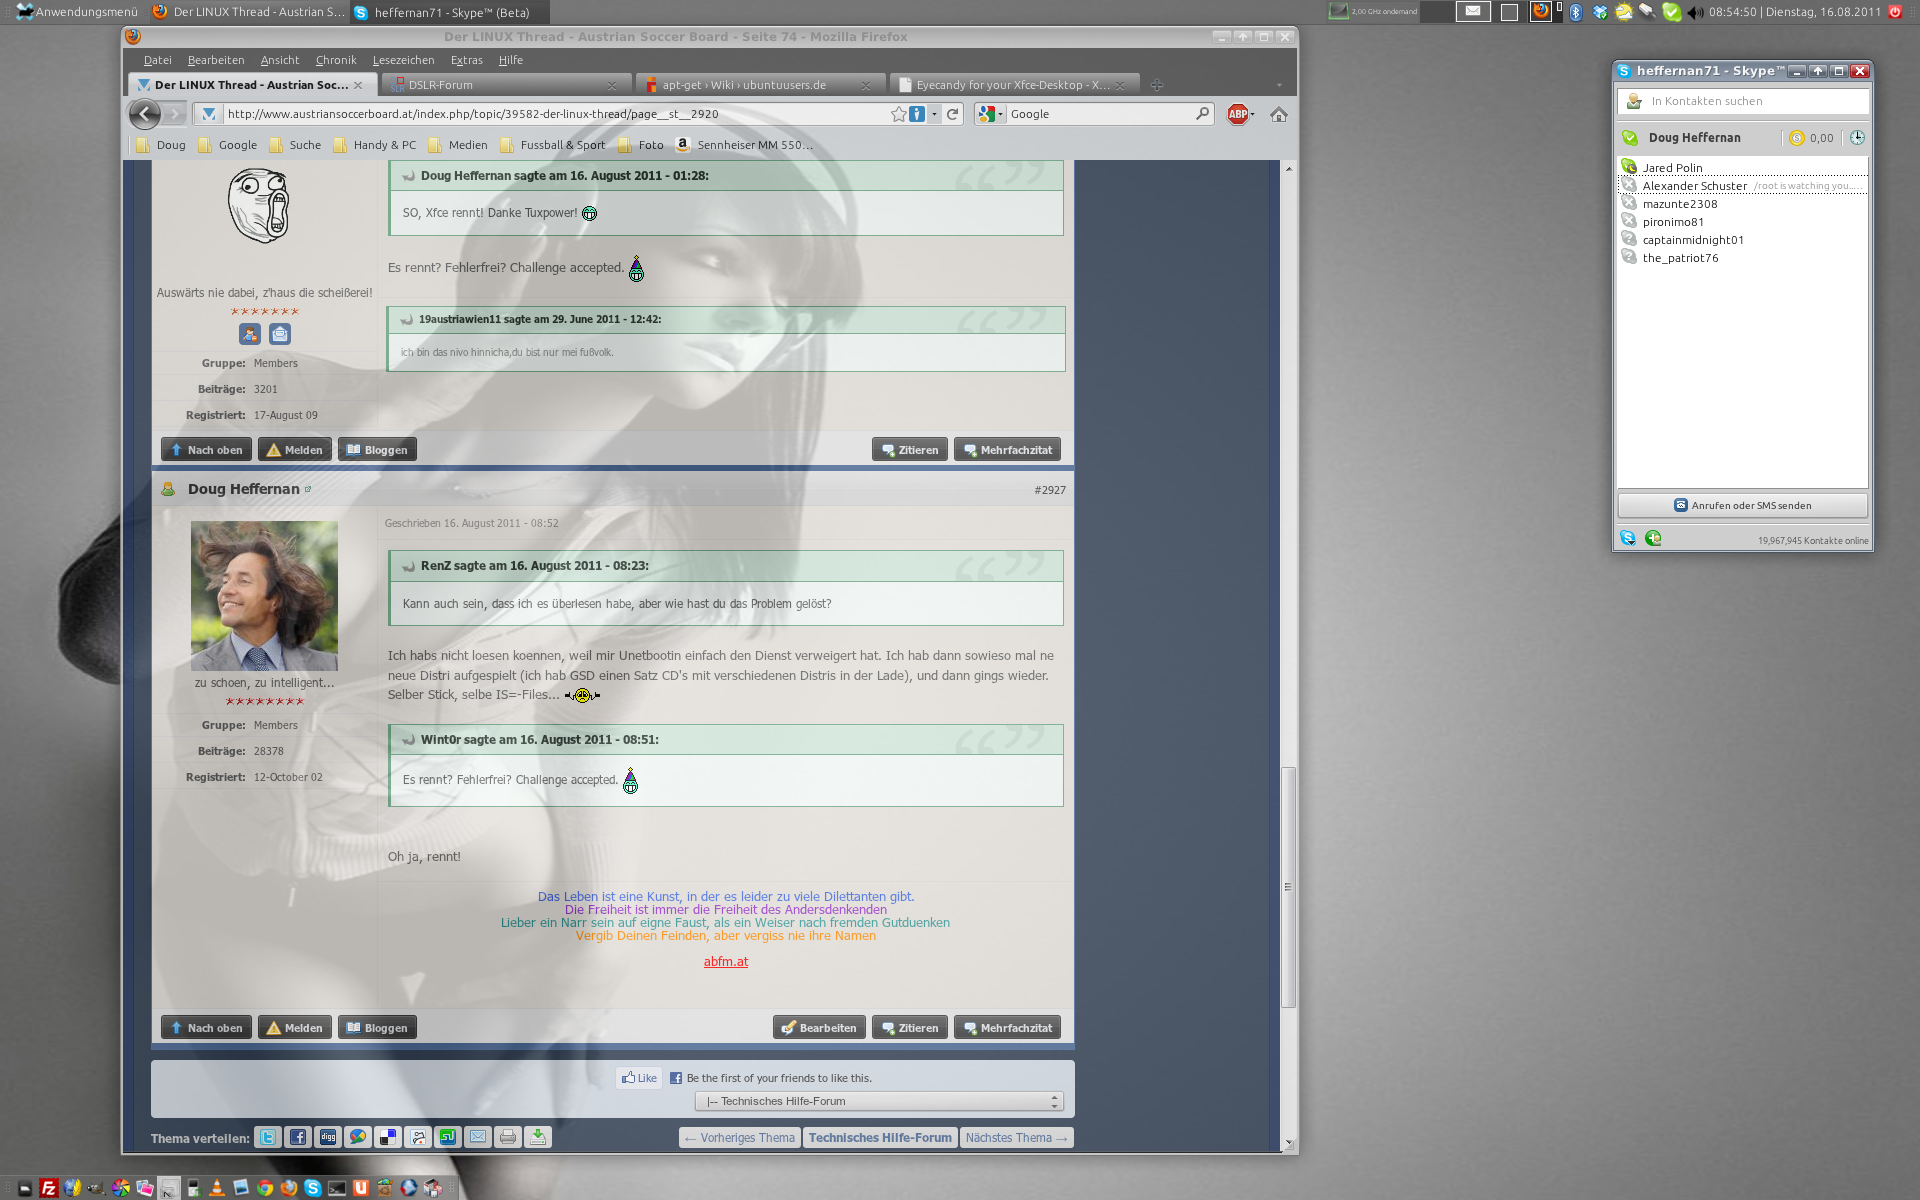Start search with magnifier icon
The image size is (1920, 1200).
1202,114
